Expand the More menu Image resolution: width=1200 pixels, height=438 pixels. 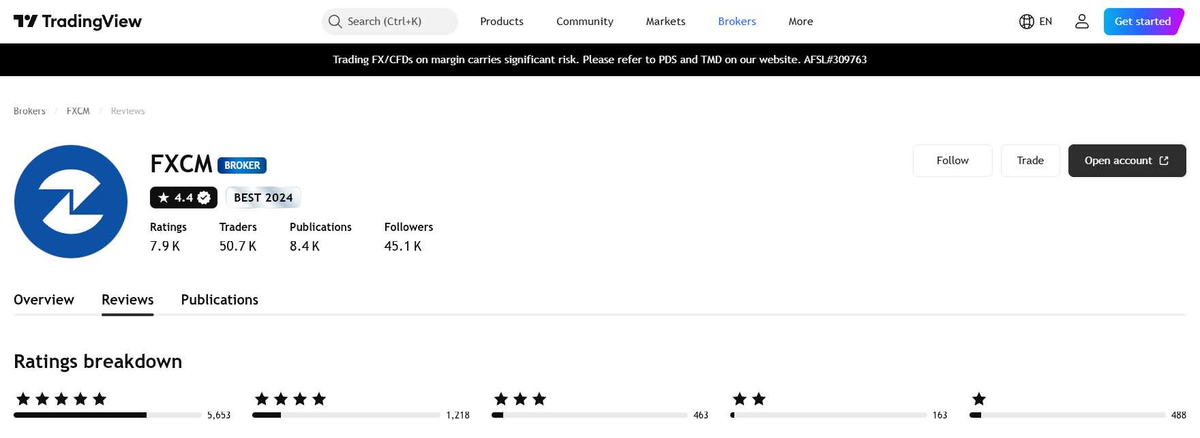[x=800, y=21]
